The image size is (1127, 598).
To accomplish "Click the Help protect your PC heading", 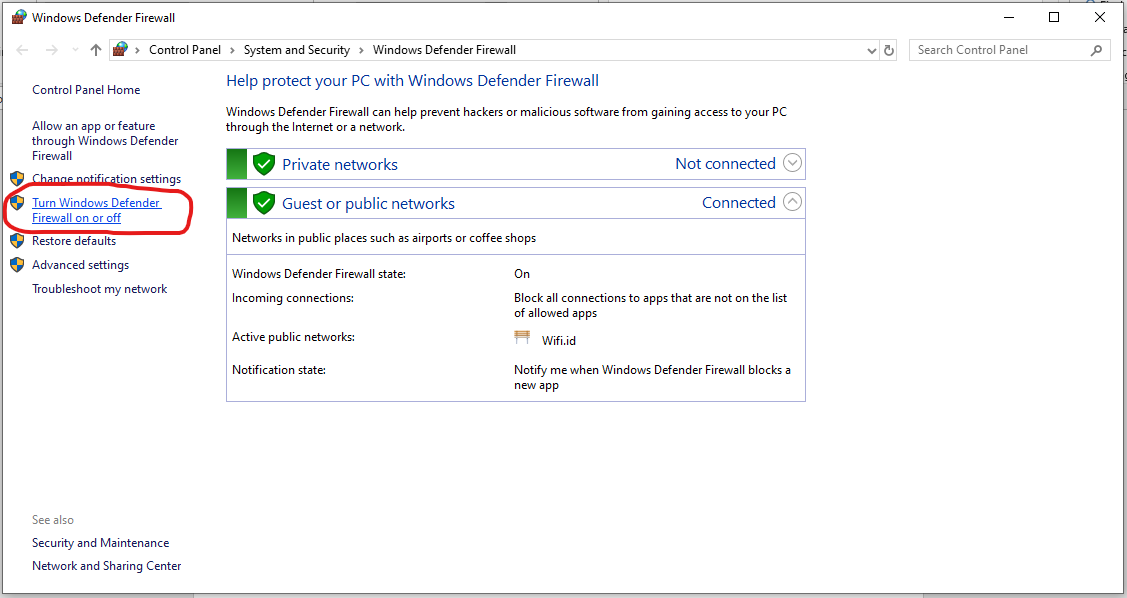I will (x=413, y=80).
